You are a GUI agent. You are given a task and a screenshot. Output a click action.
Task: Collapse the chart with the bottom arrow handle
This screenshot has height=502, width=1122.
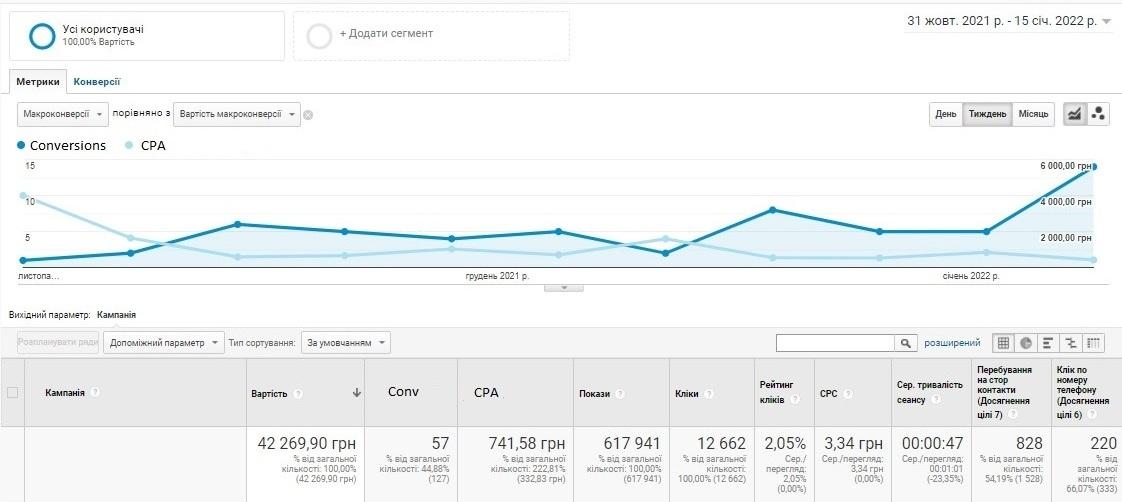click(564, 287)
